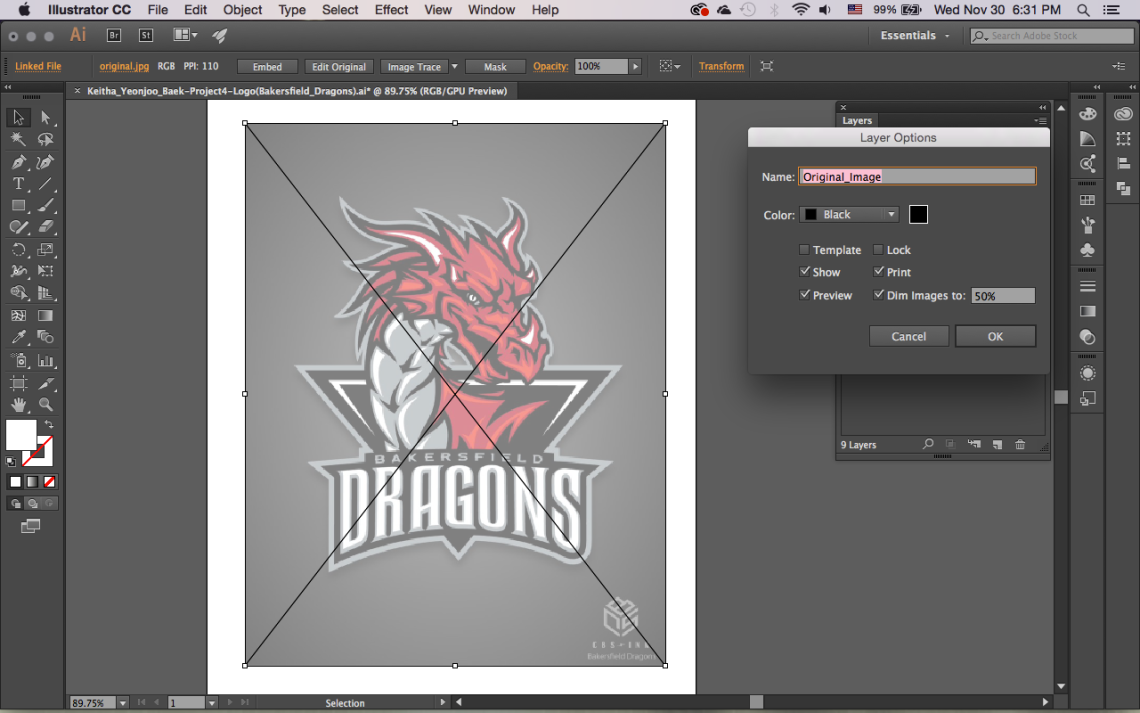
Task: Open the Apple menu
Action: point(24,9)
